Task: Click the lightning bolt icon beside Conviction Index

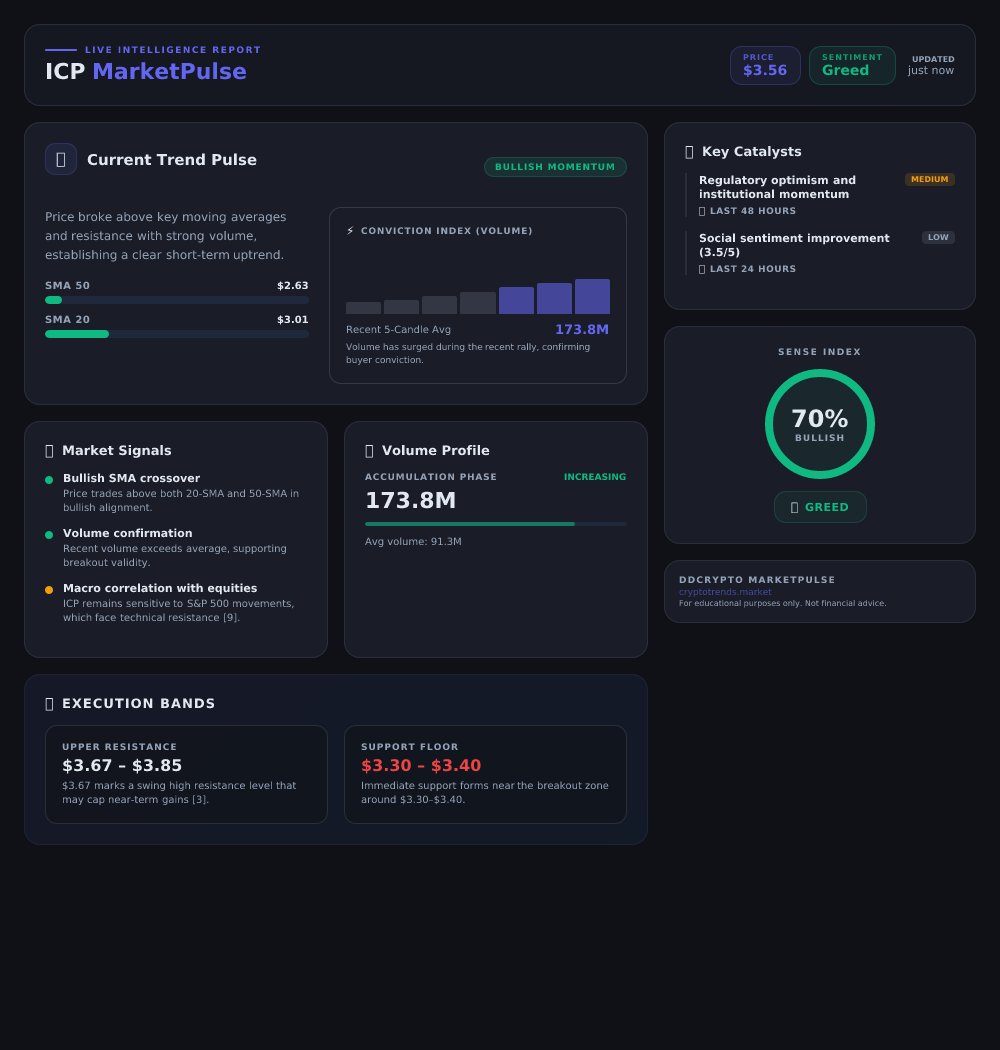Action: click(350, 231)
